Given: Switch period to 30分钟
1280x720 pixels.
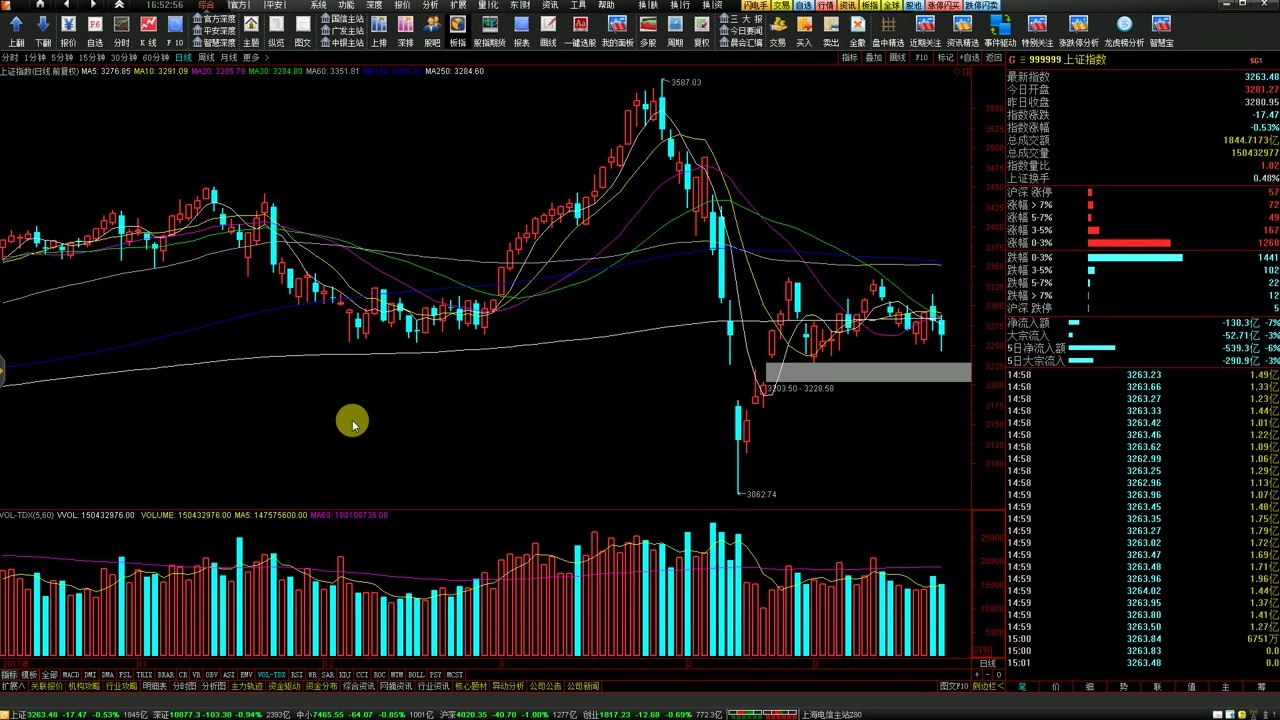Looking at the screenshot, I should [124, 58].
